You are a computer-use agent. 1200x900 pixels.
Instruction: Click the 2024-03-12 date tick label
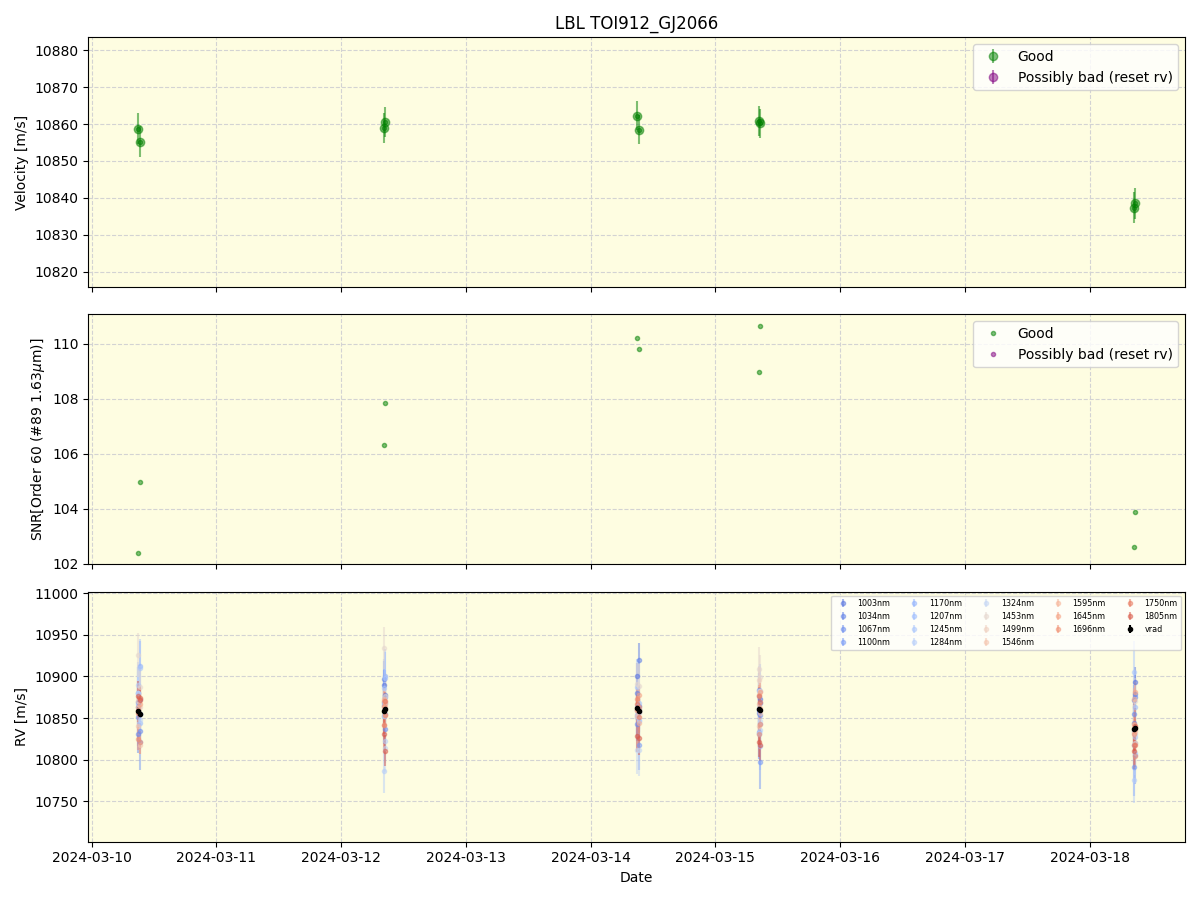click(341, 857)
